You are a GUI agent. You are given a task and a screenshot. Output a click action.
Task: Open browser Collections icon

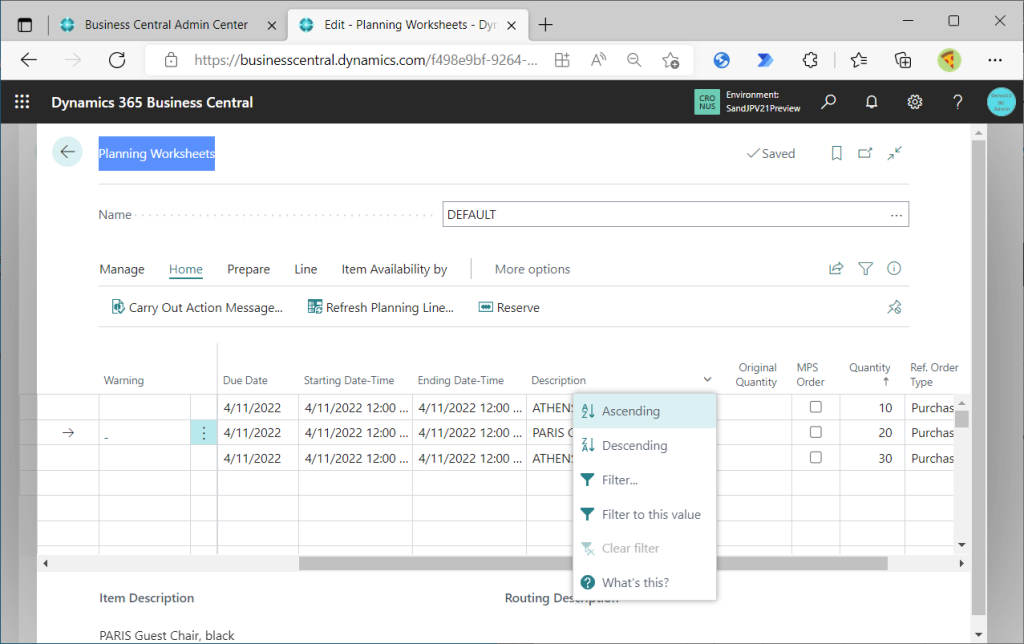click(x=903, y=60)
